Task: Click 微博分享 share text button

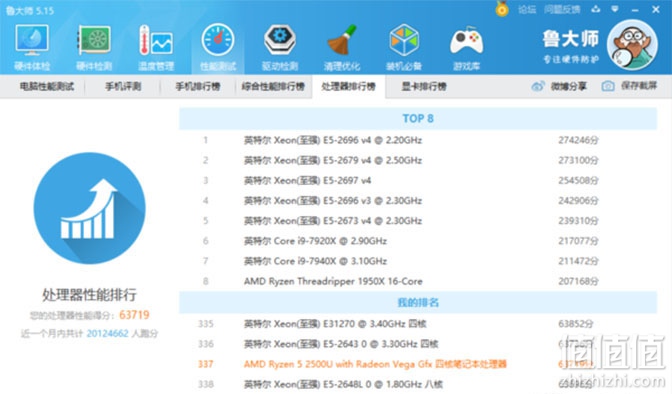Action: click(x=569, y=86)
